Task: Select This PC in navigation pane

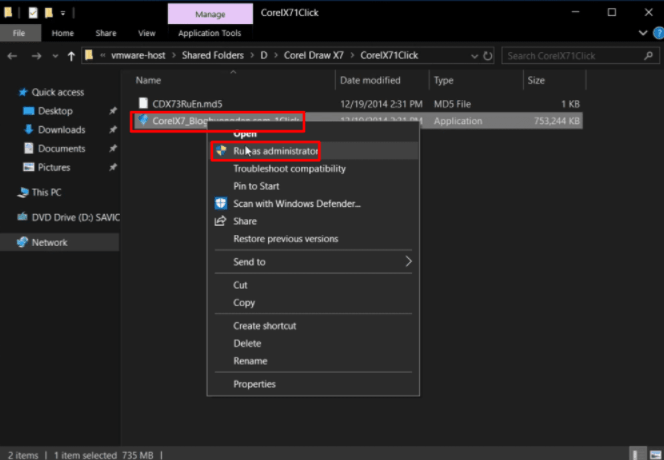Action: tap(46, 192)
